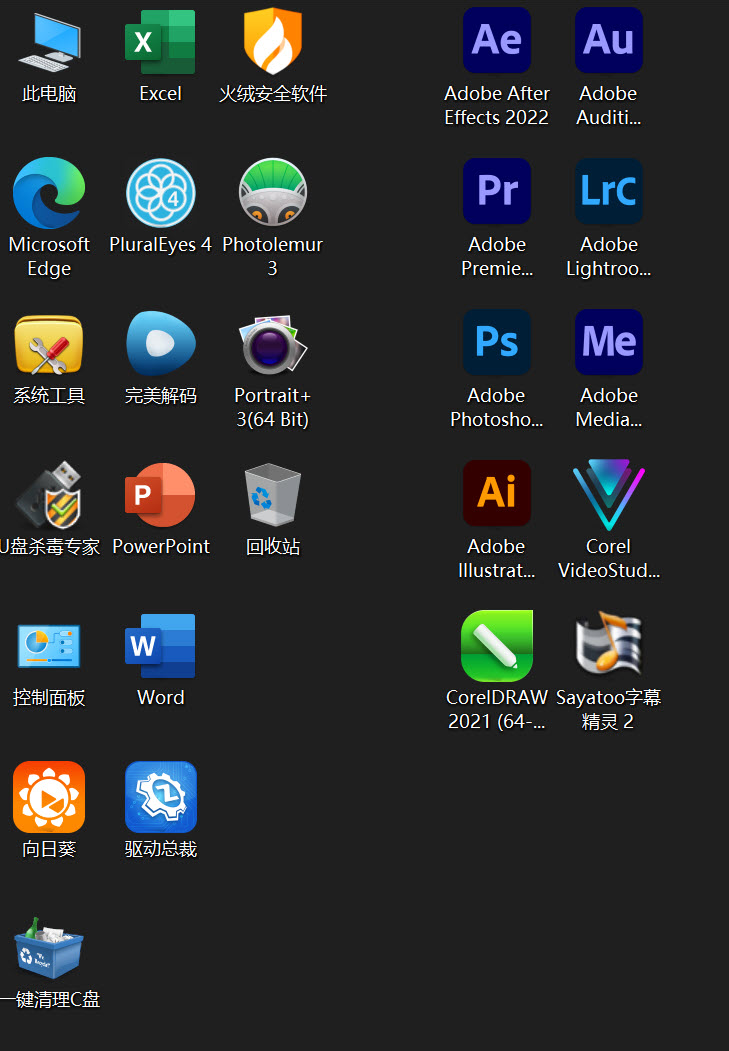Click the Adobe Audition icon
729x1051 pixels.
pyautogui.click(x=608, y=40)
